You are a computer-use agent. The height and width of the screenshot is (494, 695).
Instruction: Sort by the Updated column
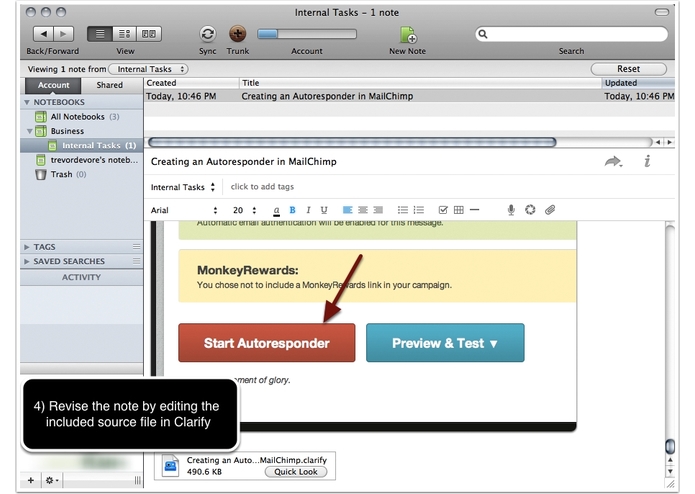(x=638, y=83)
